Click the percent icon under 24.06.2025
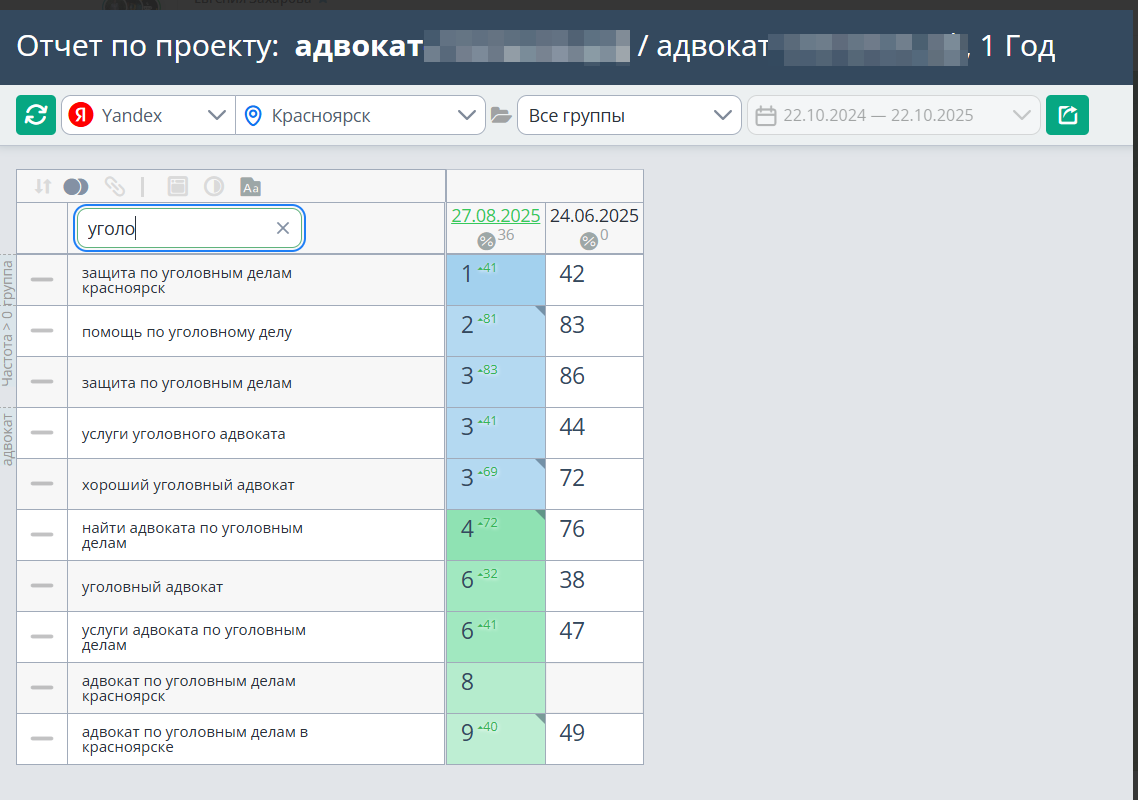The image size is (1138, 800). pyautogui.click(x=588, y=240)
